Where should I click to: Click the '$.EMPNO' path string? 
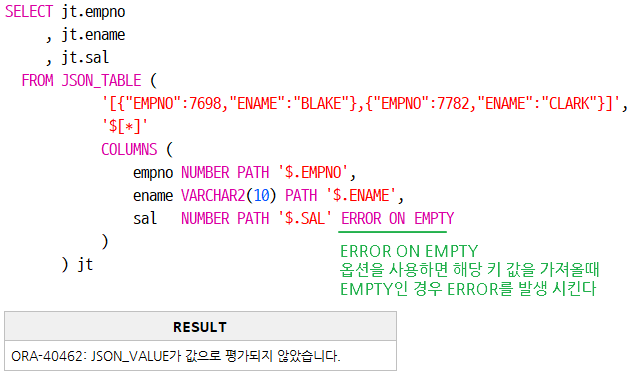(313, 172)
